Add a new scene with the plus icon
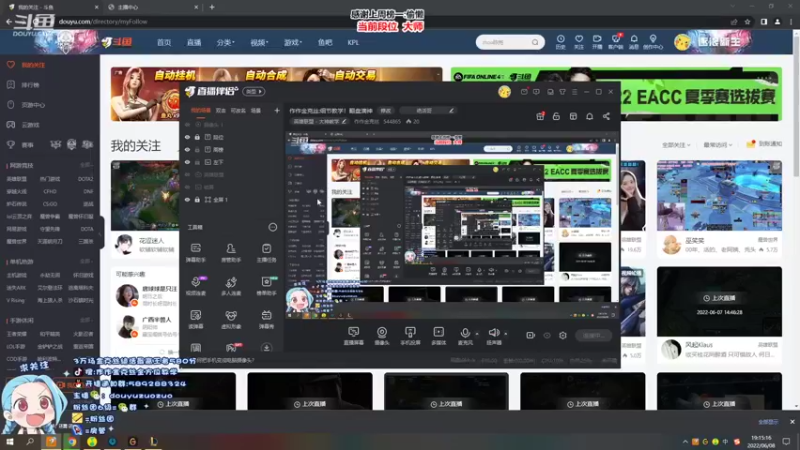The height and width of the screenshot is (450, 800). coord(277,110)
